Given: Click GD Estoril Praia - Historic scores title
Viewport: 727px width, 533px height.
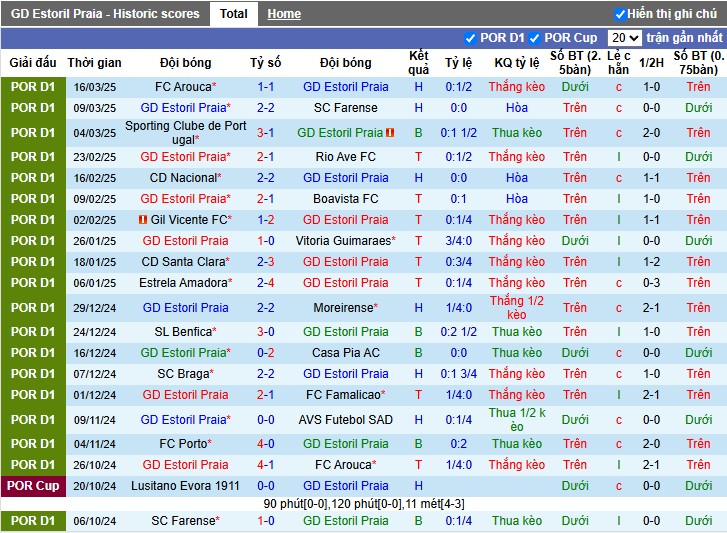Looking at the screenshot, I should click(105, 14).
